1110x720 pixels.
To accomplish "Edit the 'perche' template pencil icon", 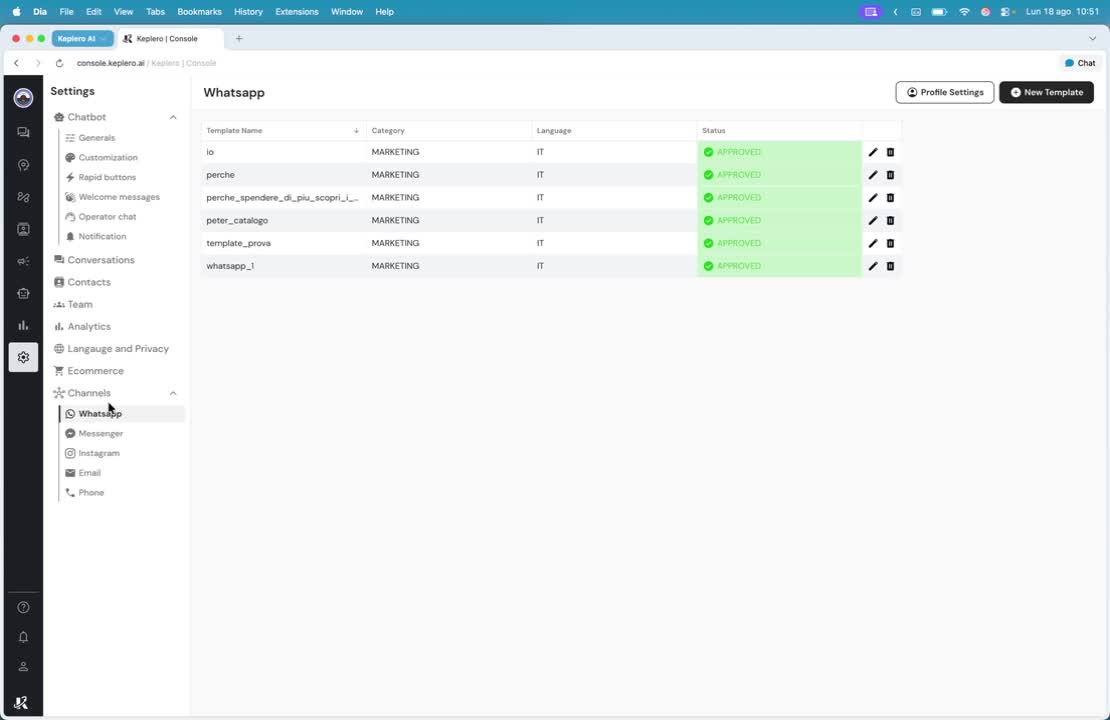I will tap(873, 175).
